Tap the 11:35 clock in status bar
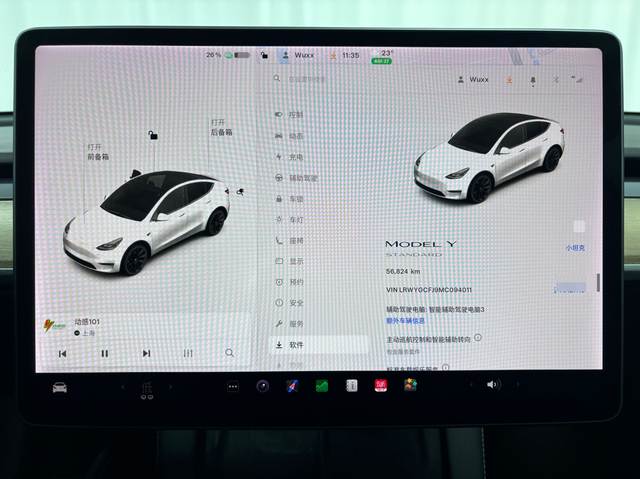Screen dimensions: 640x479 pyautogui.click(x=350, y=55)
